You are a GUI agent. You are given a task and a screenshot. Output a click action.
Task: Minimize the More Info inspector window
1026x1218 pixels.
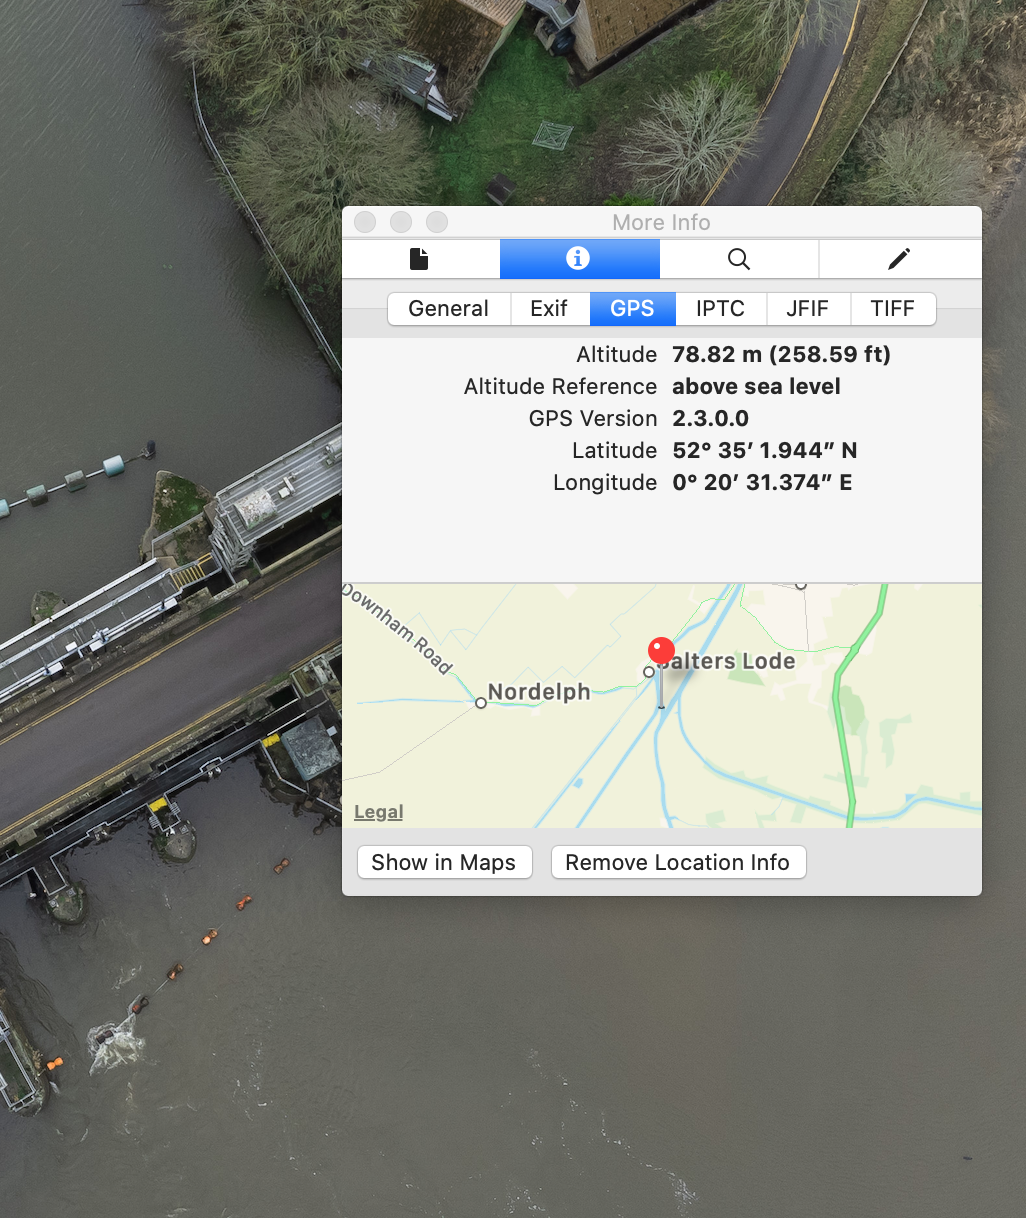click(401, 222)
